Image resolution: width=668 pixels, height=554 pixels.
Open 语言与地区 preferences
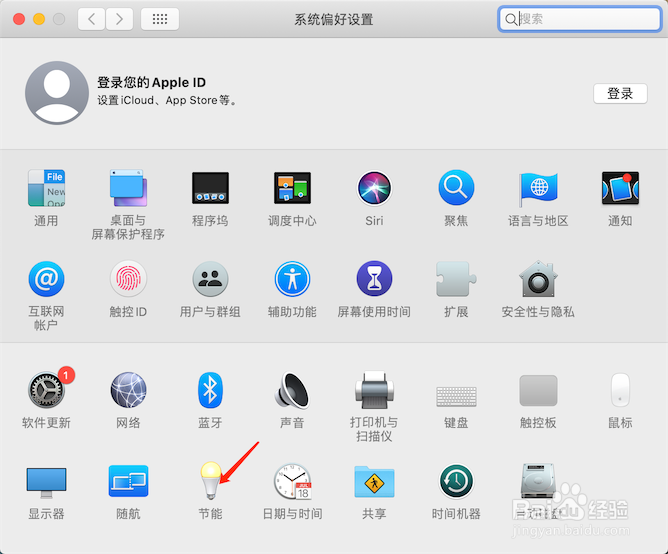[538, 188]
